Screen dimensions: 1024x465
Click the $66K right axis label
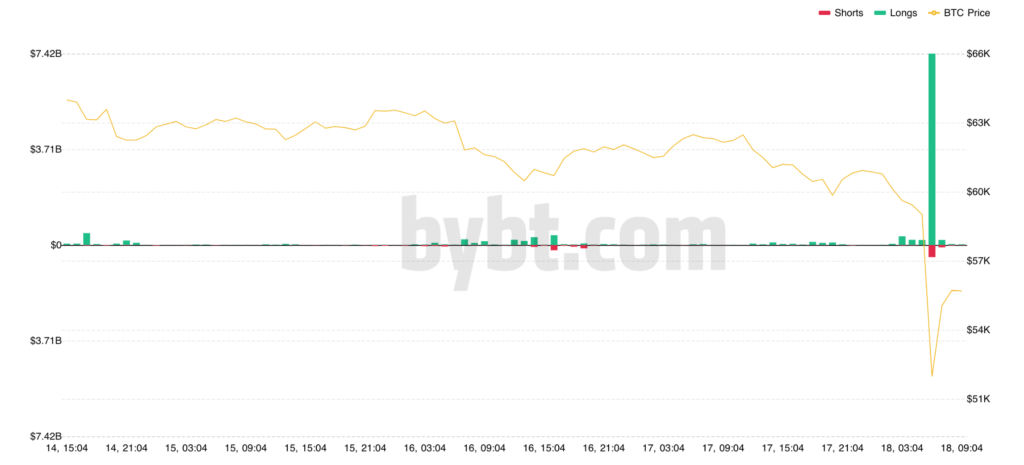pyautogui.click(x=978, y=54)
